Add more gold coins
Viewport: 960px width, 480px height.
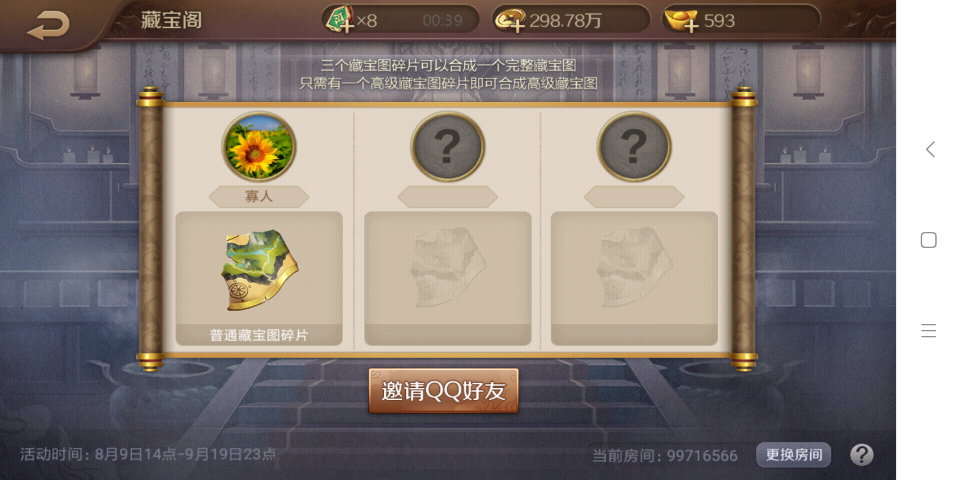[510, 20]
